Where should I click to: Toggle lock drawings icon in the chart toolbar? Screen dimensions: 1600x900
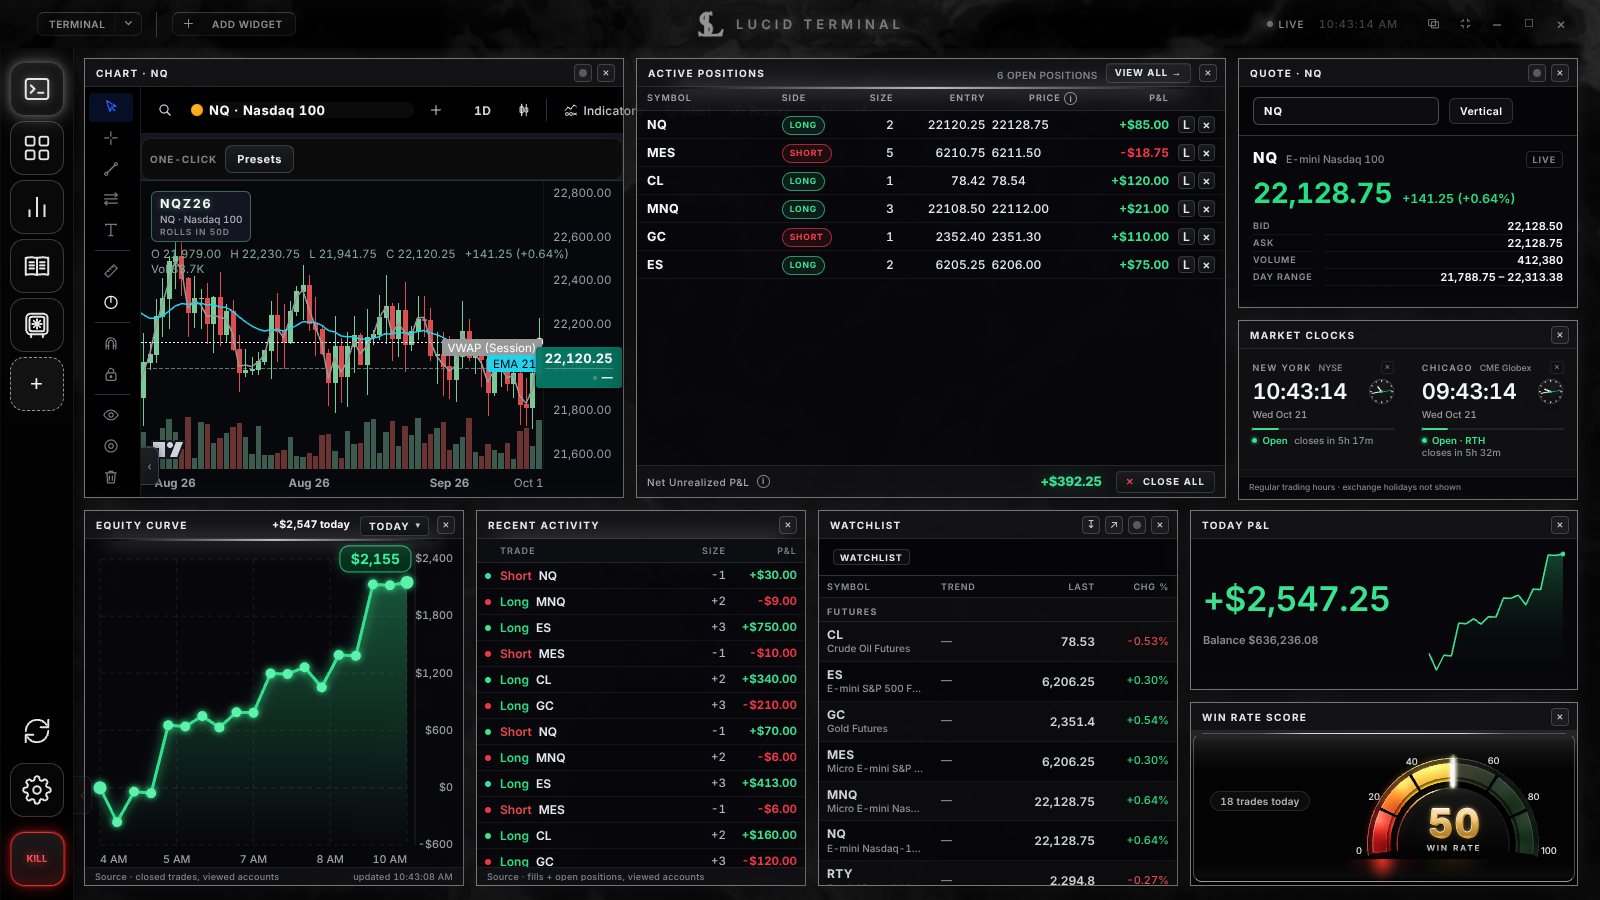(x=111, y=374)
